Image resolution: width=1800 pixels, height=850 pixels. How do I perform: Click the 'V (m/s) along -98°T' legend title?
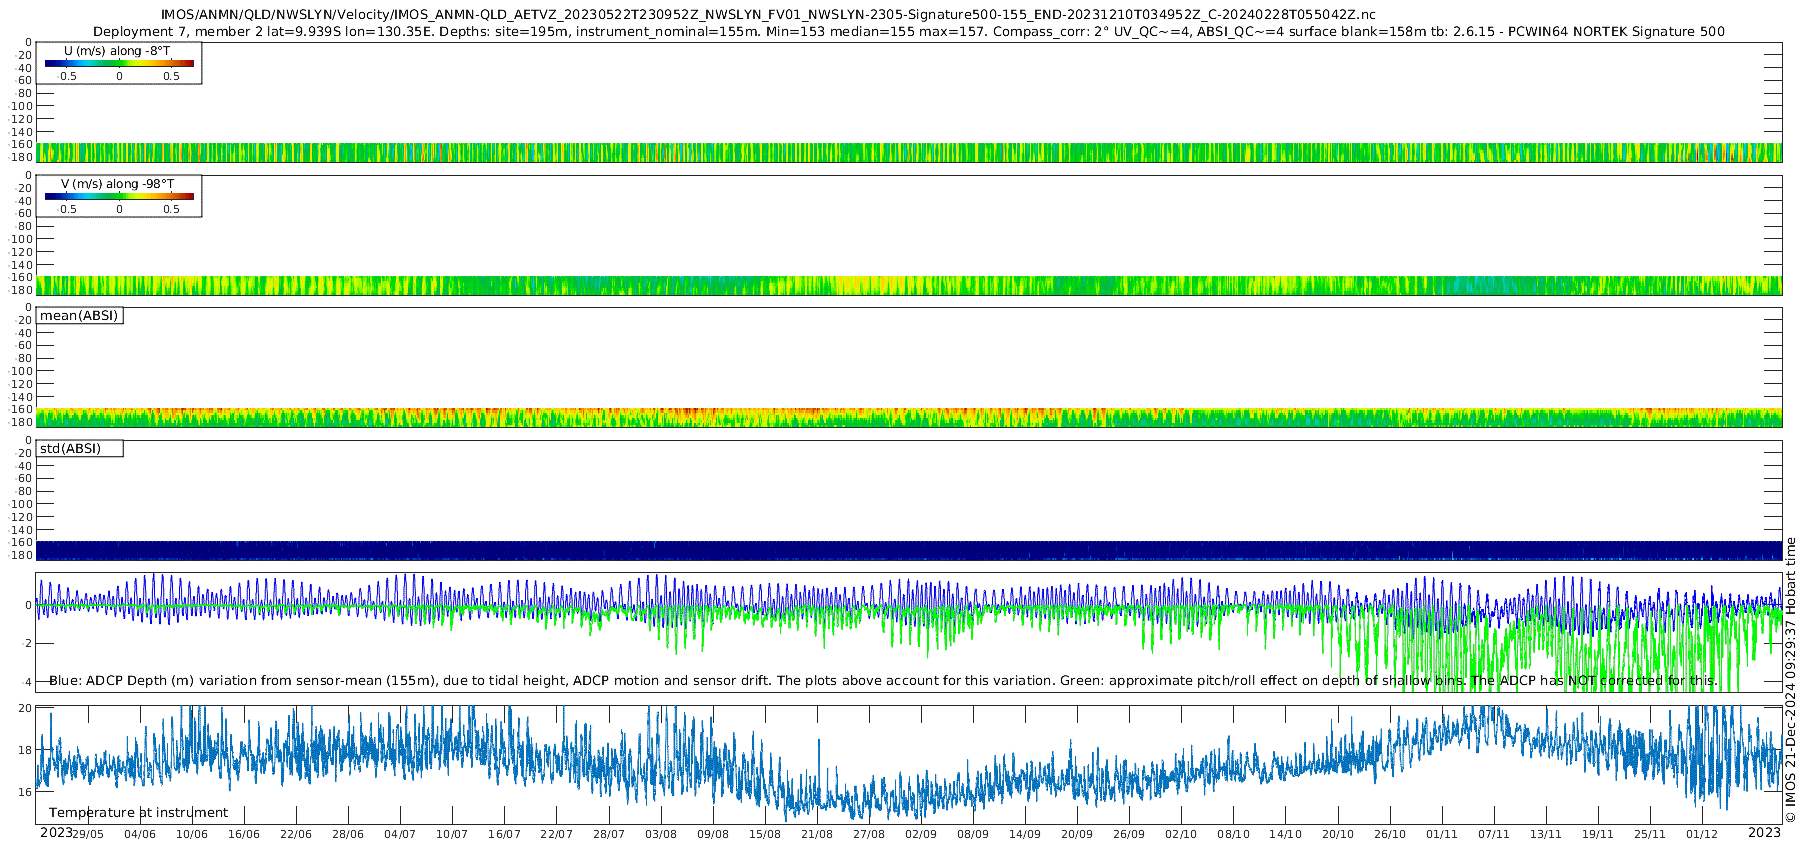tap(117, 183)
